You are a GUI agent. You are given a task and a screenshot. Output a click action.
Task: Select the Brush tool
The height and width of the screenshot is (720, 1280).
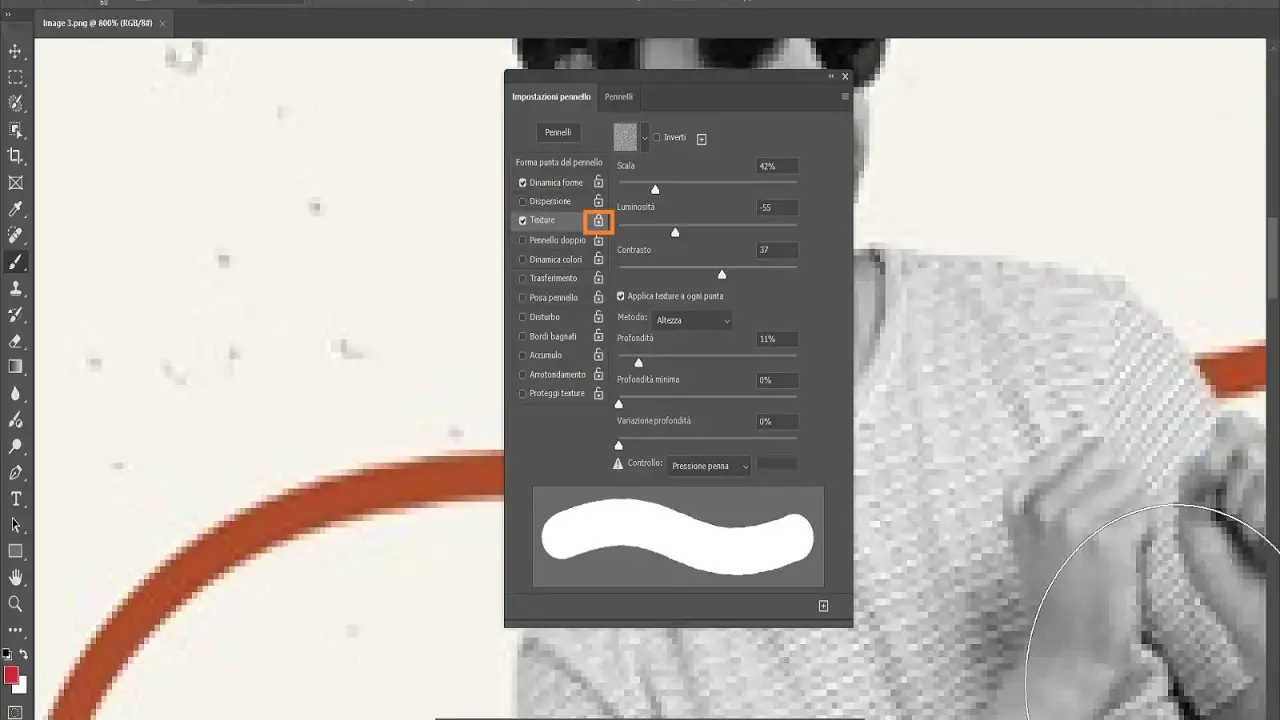[x=15, y=262]
